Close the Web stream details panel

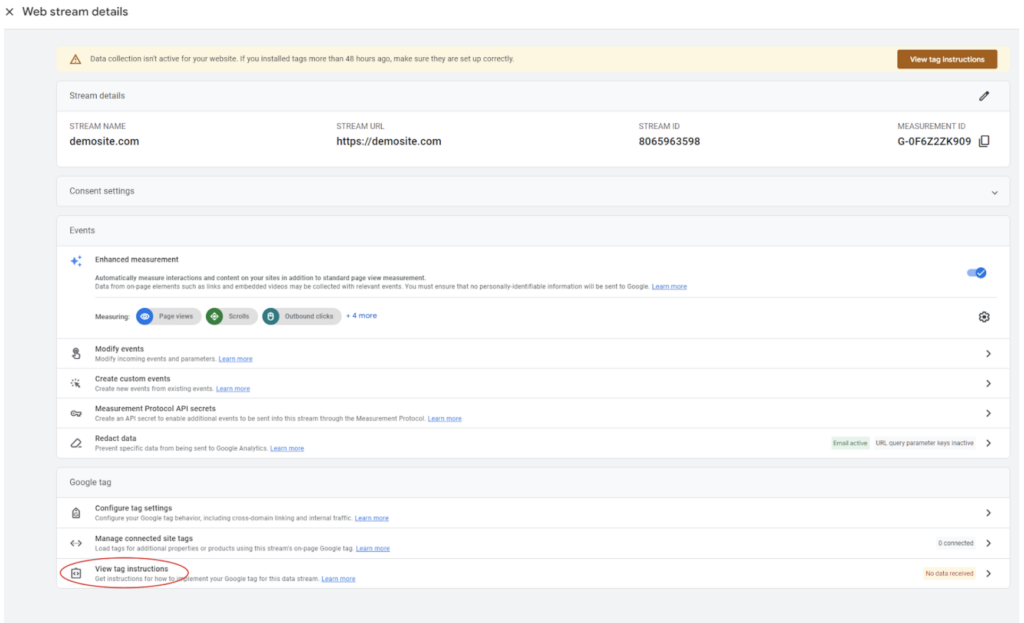10,12
